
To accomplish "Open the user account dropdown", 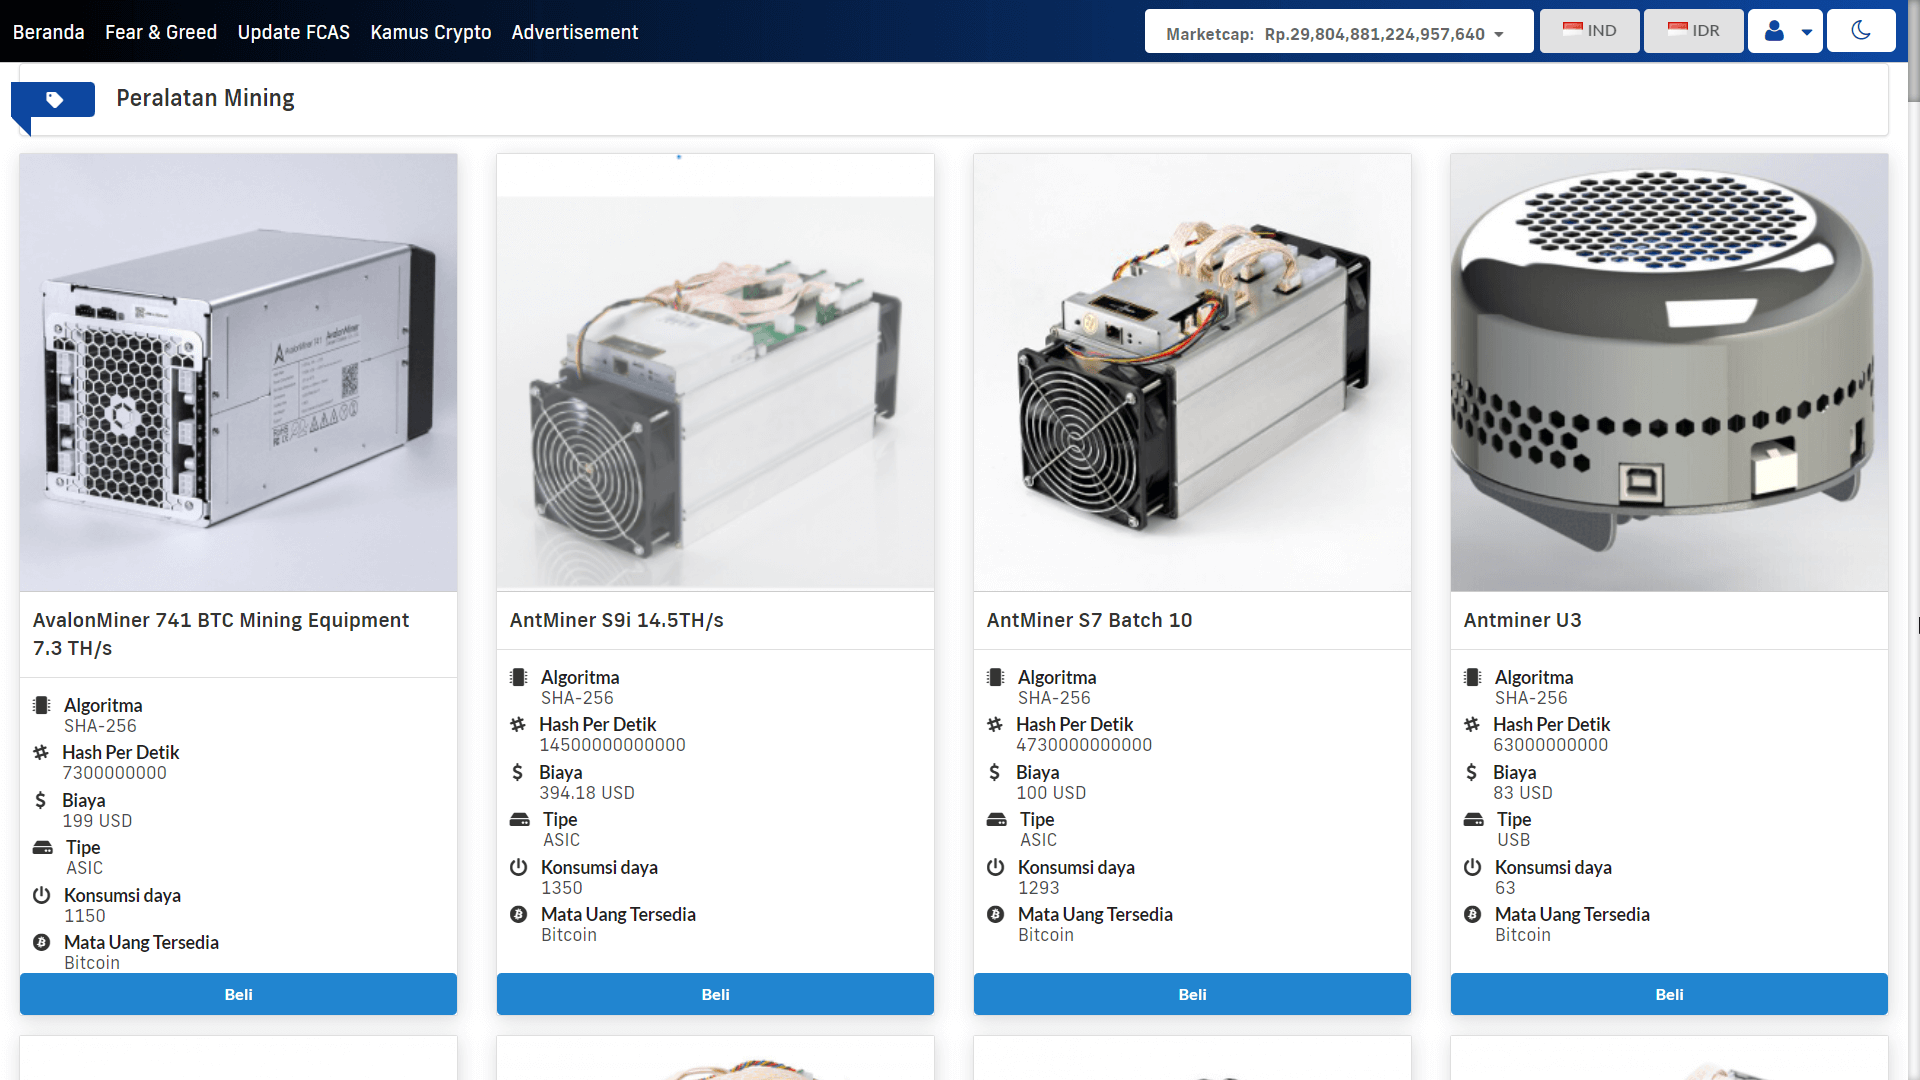I will [x=1785, y=31].
